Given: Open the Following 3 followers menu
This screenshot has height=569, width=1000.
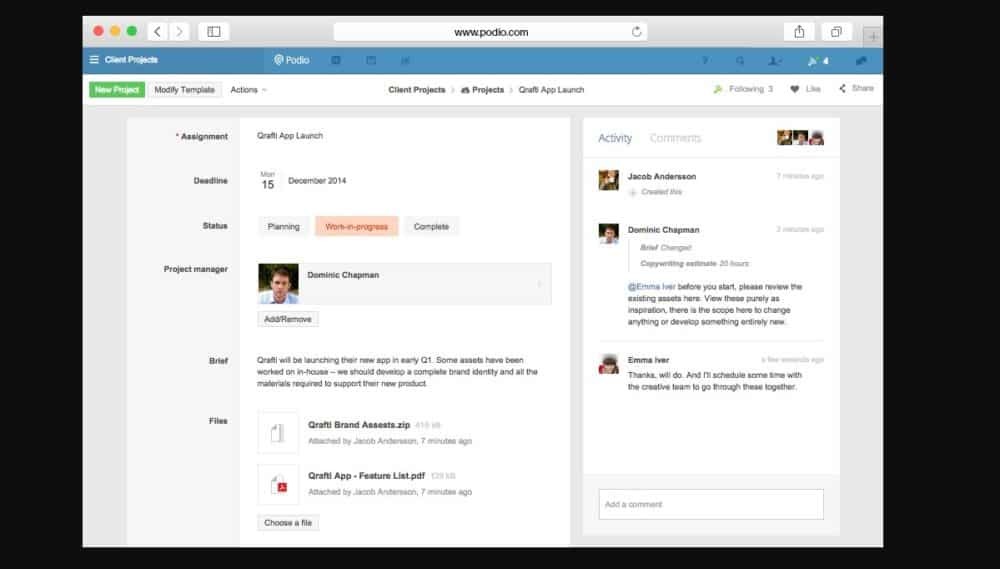Looking at the screenshot, I should pos(743,89).
